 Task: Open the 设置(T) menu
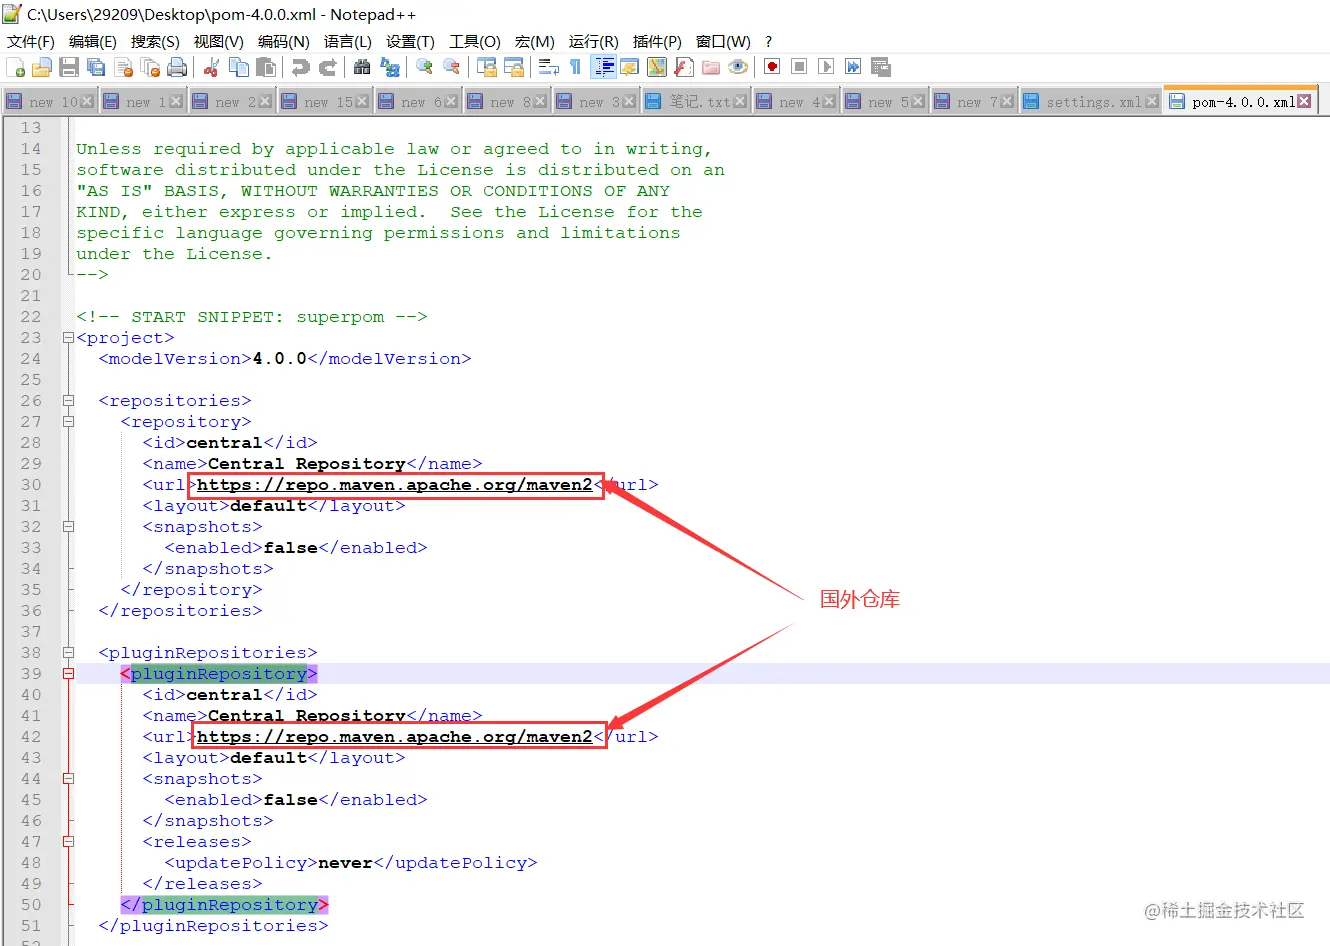tap(410, 41)
